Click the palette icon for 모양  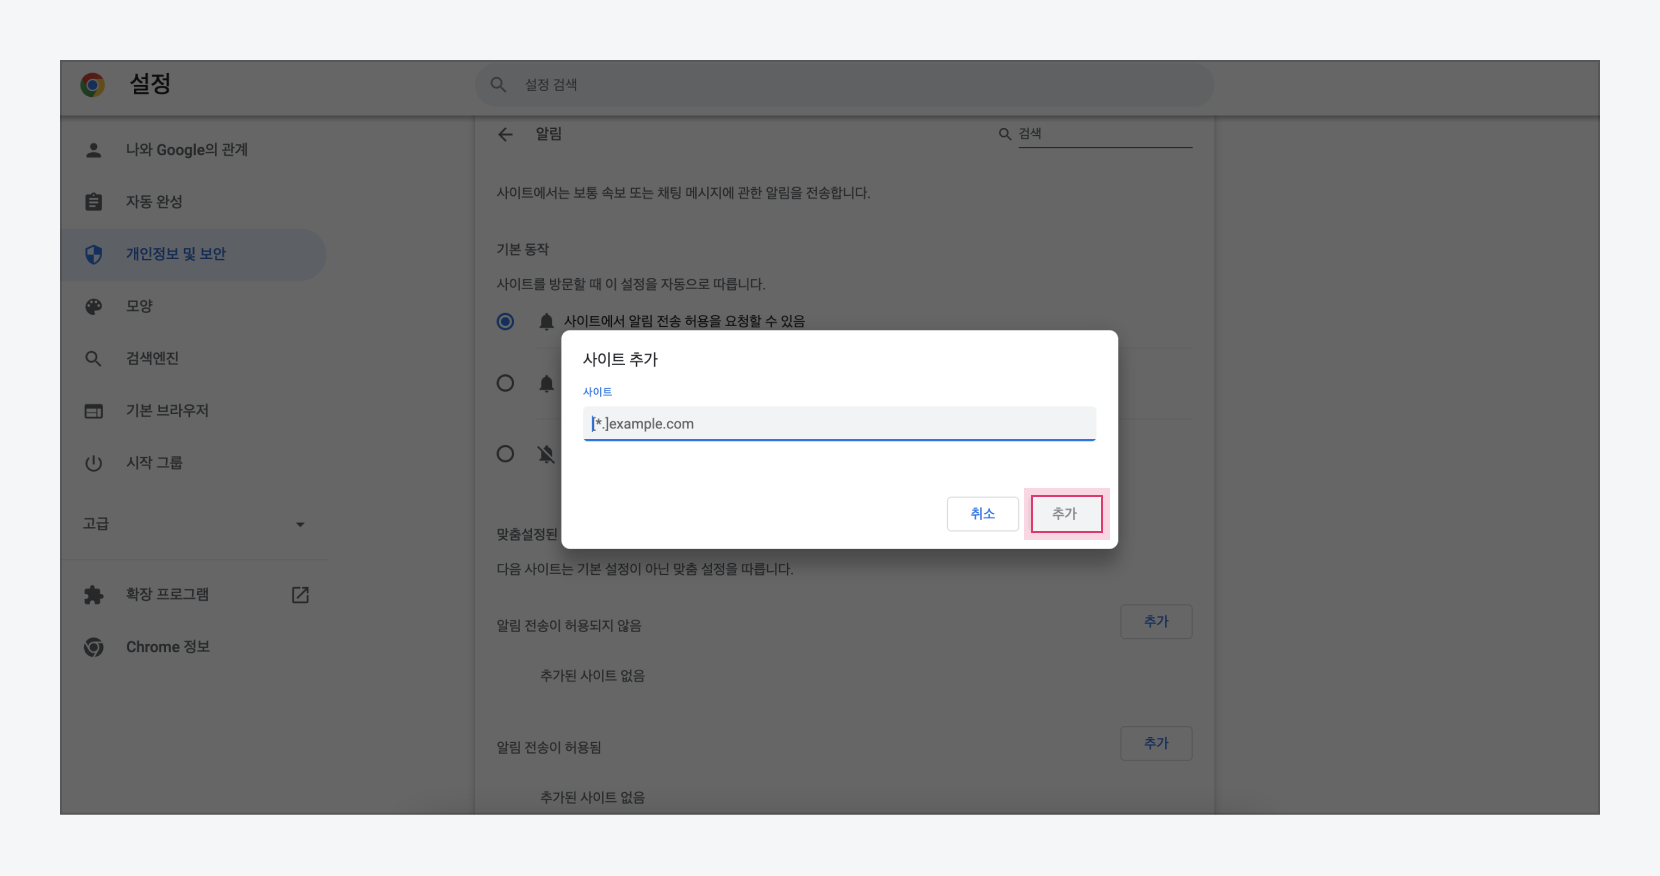coord(94,306)
